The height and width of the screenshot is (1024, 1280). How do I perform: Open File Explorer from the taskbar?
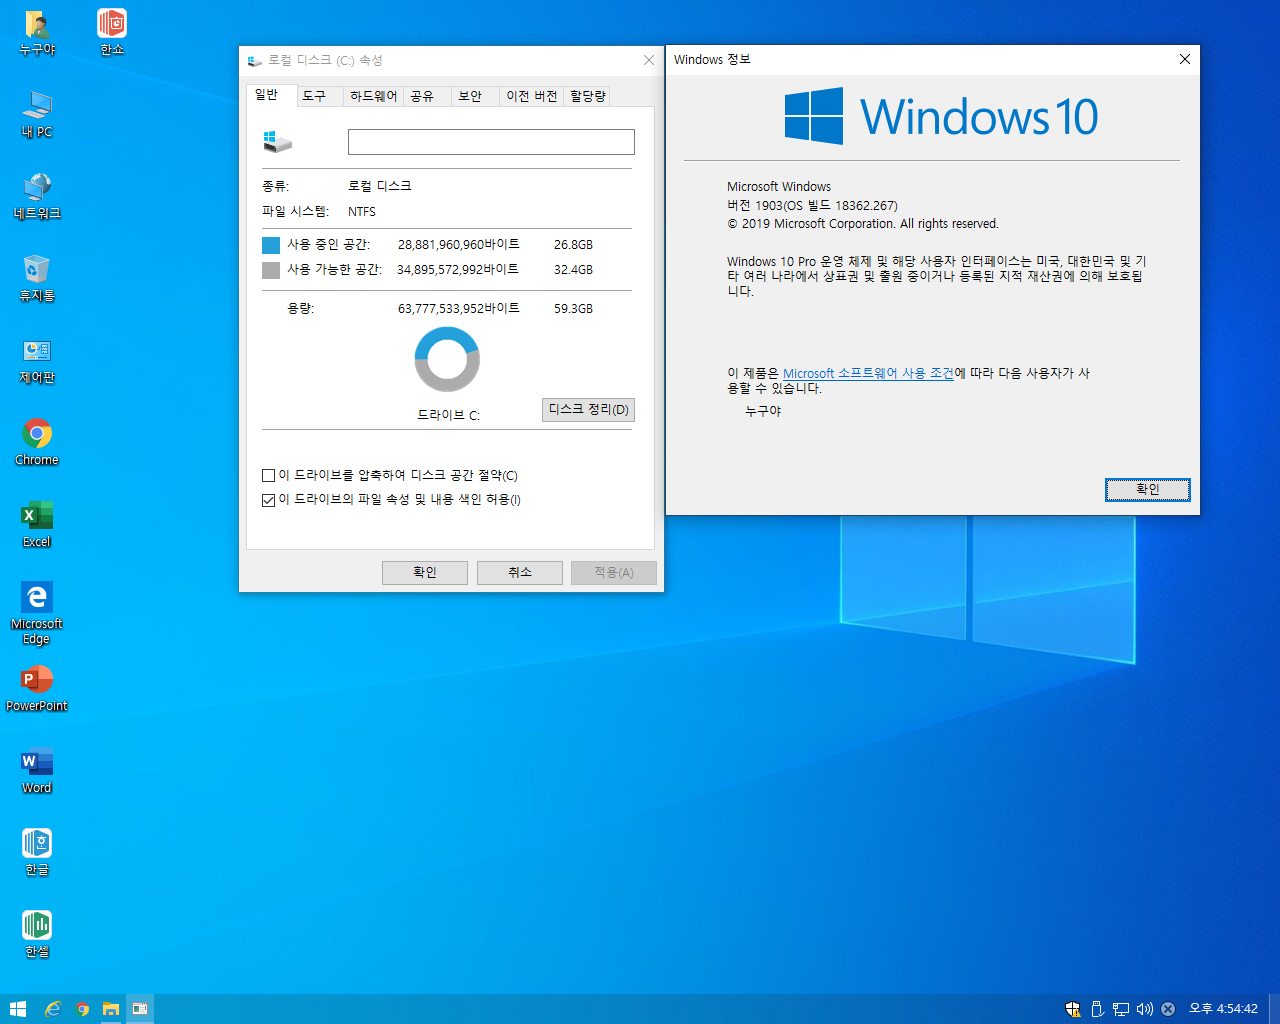(x=111, y=1009)
